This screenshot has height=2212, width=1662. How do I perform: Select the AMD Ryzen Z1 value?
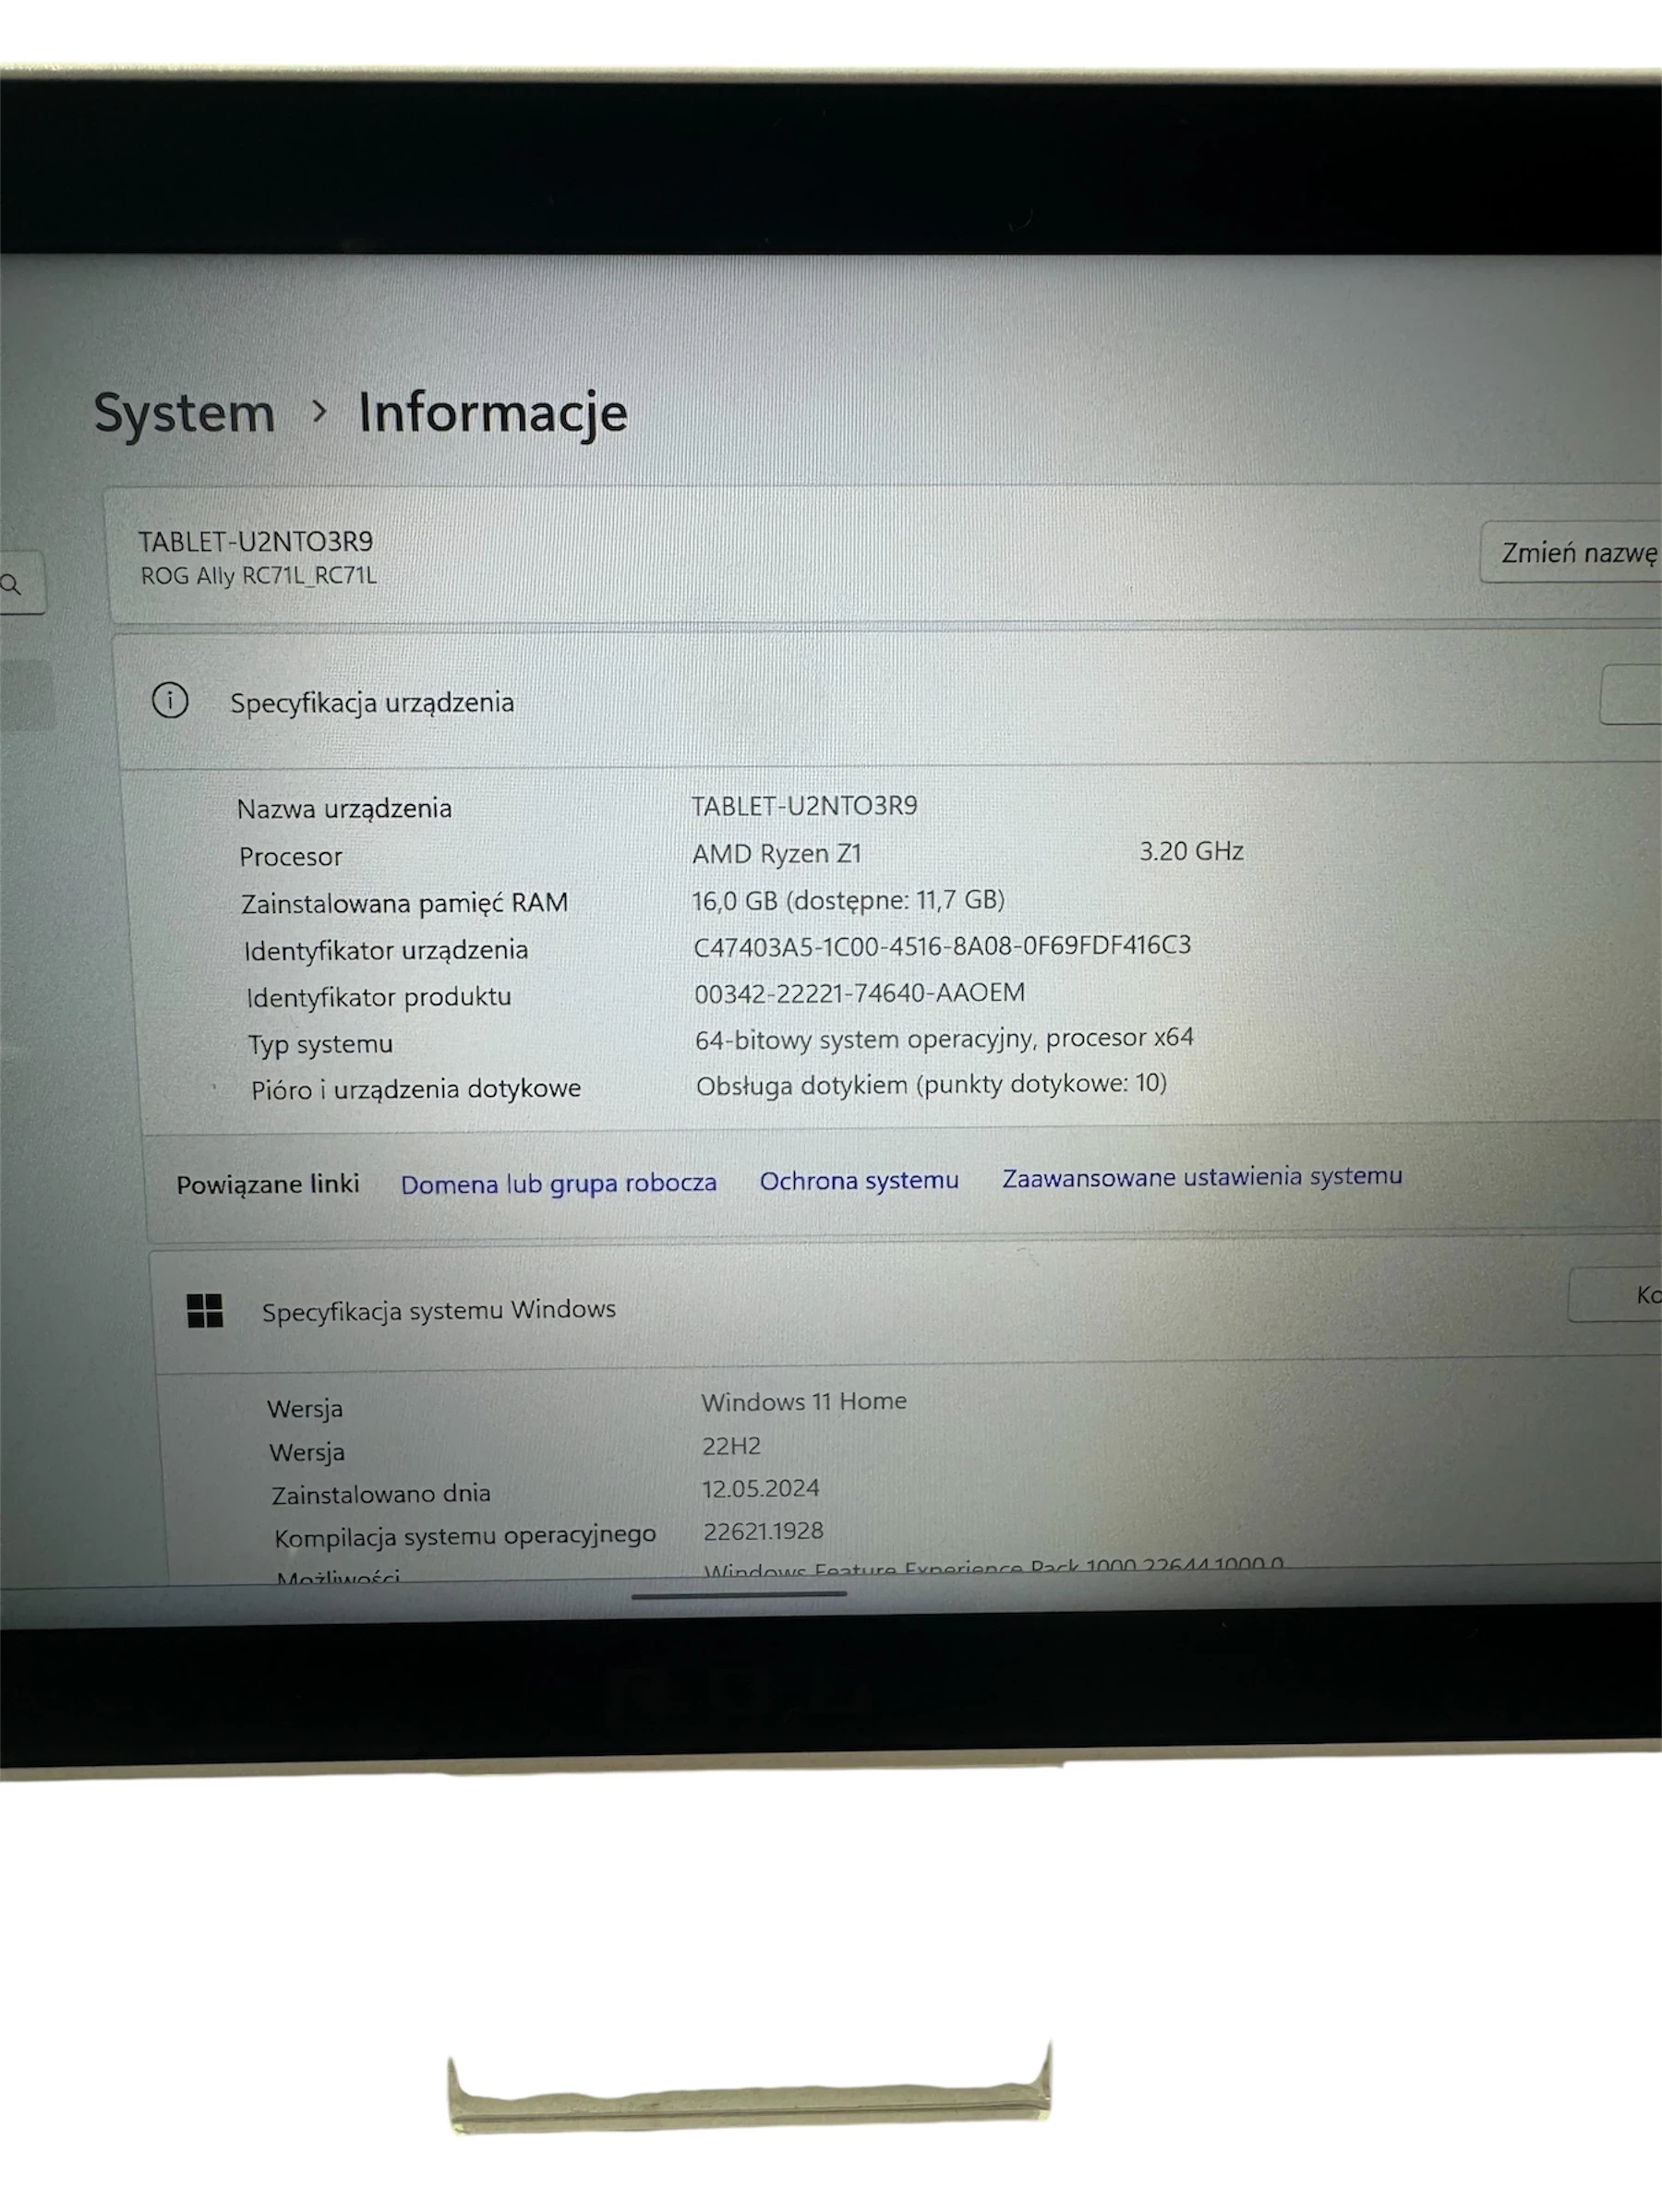[x=777, y=854]
